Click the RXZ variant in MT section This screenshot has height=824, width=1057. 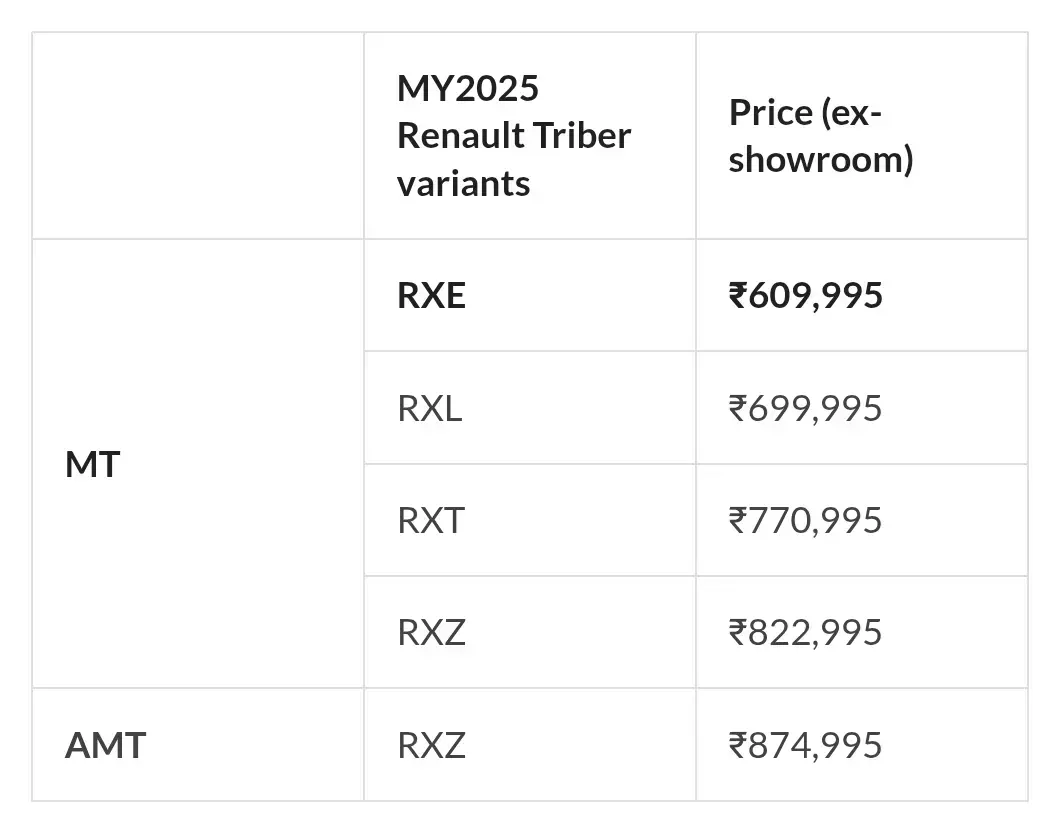pos(431,632)
